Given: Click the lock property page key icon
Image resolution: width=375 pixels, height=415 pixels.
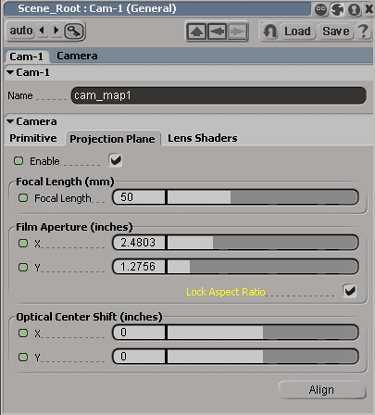Looking at the screenshot, I should coord(74,31).
